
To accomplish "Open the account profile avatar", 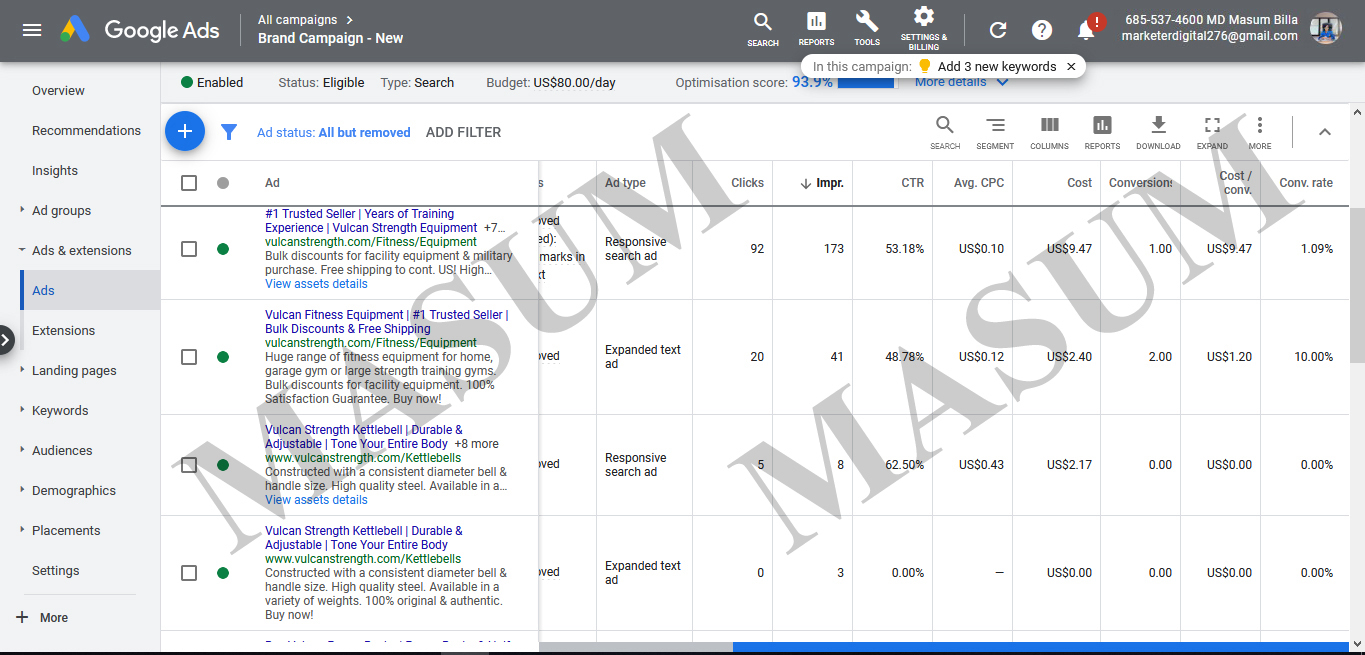I will 1326,28.
